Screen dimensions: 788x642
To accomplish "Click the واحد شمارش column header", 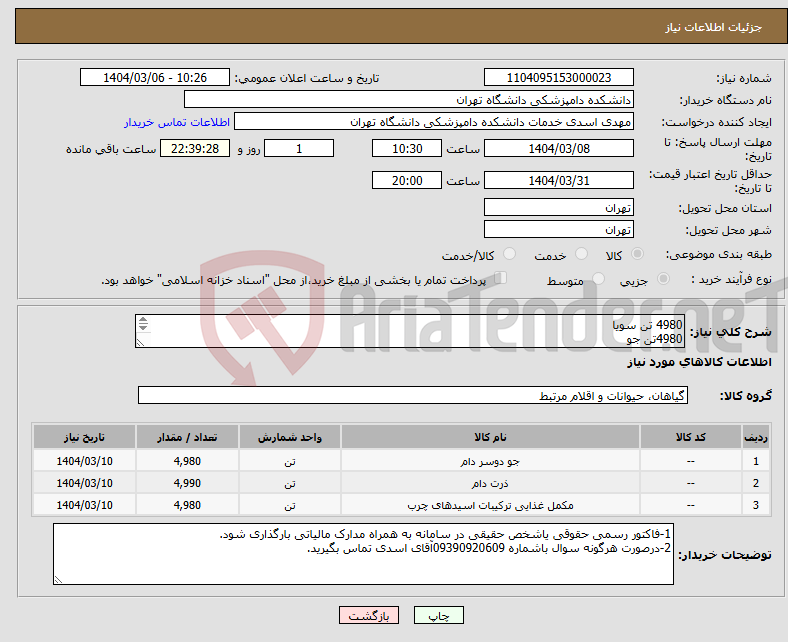I will click(x=290, y=437).
